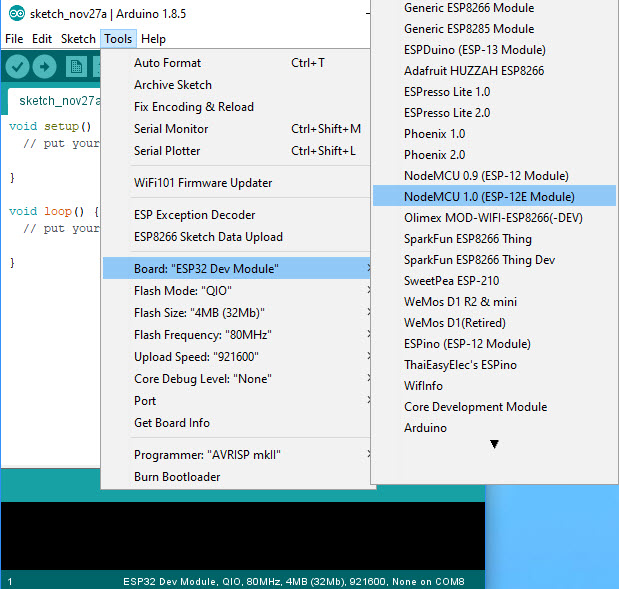The image size is (619, 589).
Task: Launch WiFi101 Firmware Updater
Action: point(236,183)
